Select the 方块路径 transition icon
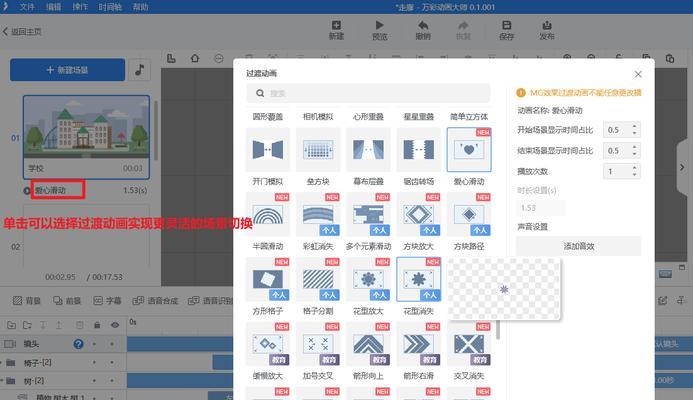693x400 pixels. pyautogui.click(x=469, y=214)
